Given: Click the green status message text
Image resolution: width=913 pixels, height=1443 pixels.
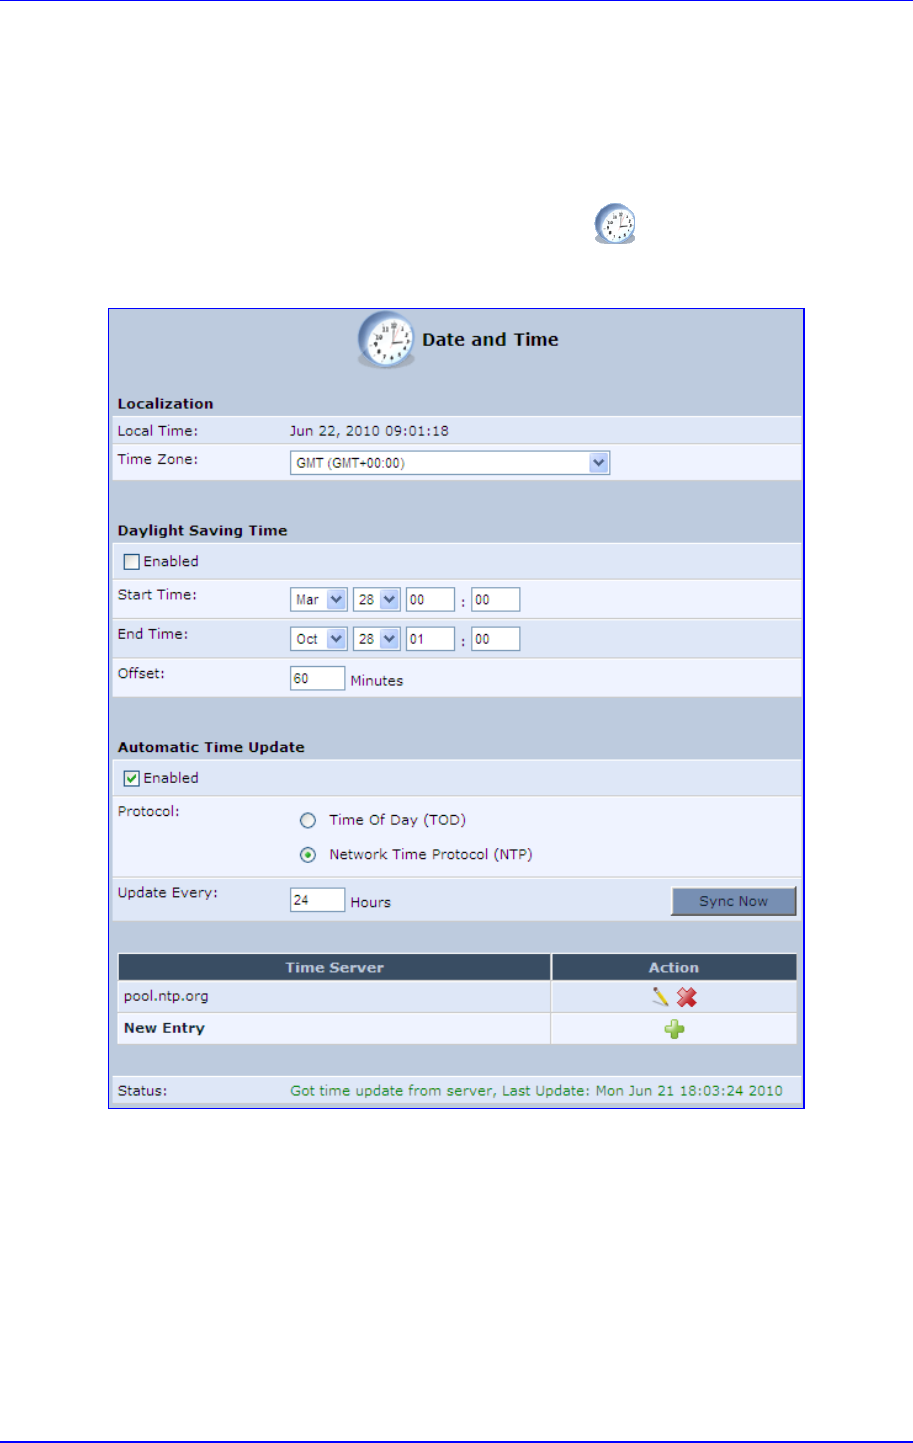Looking at the screenshot, I should 536,1090.
